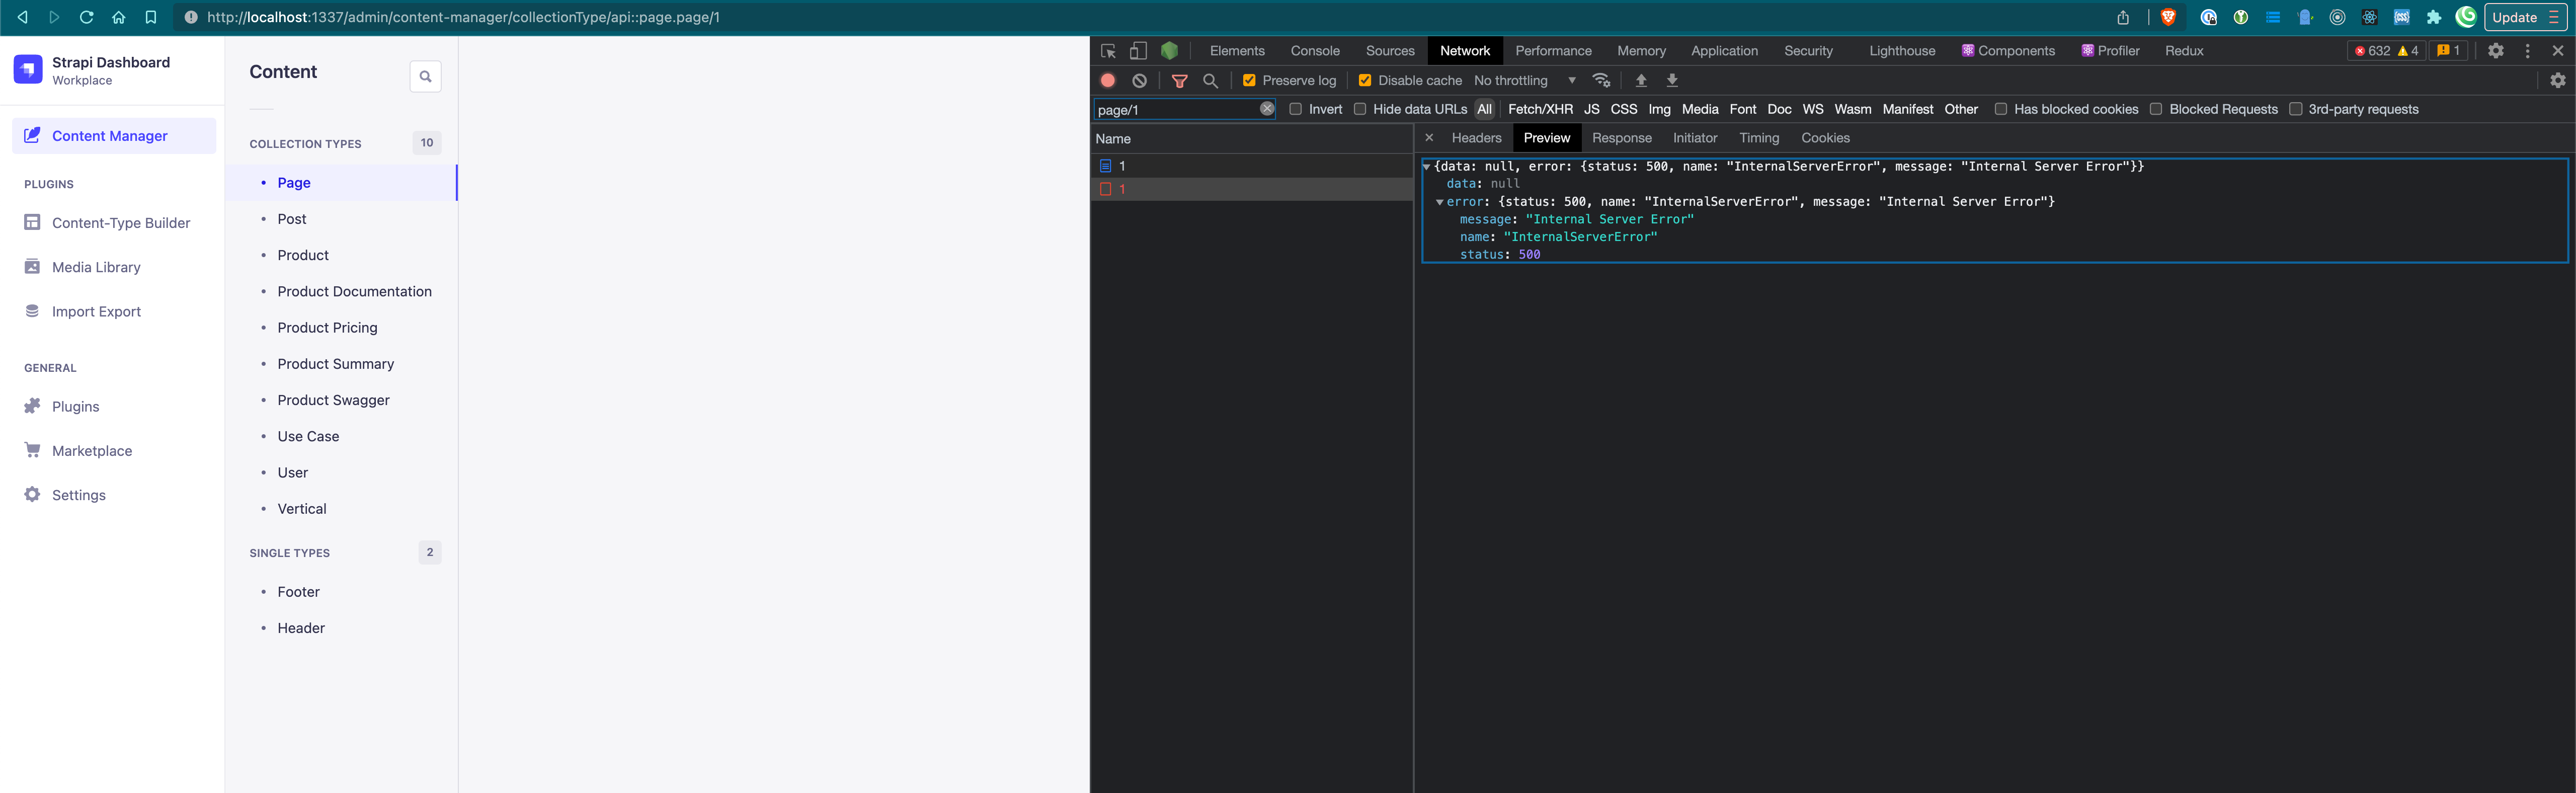
Task: Collapse the root JSON response object
Action: 1428,166
